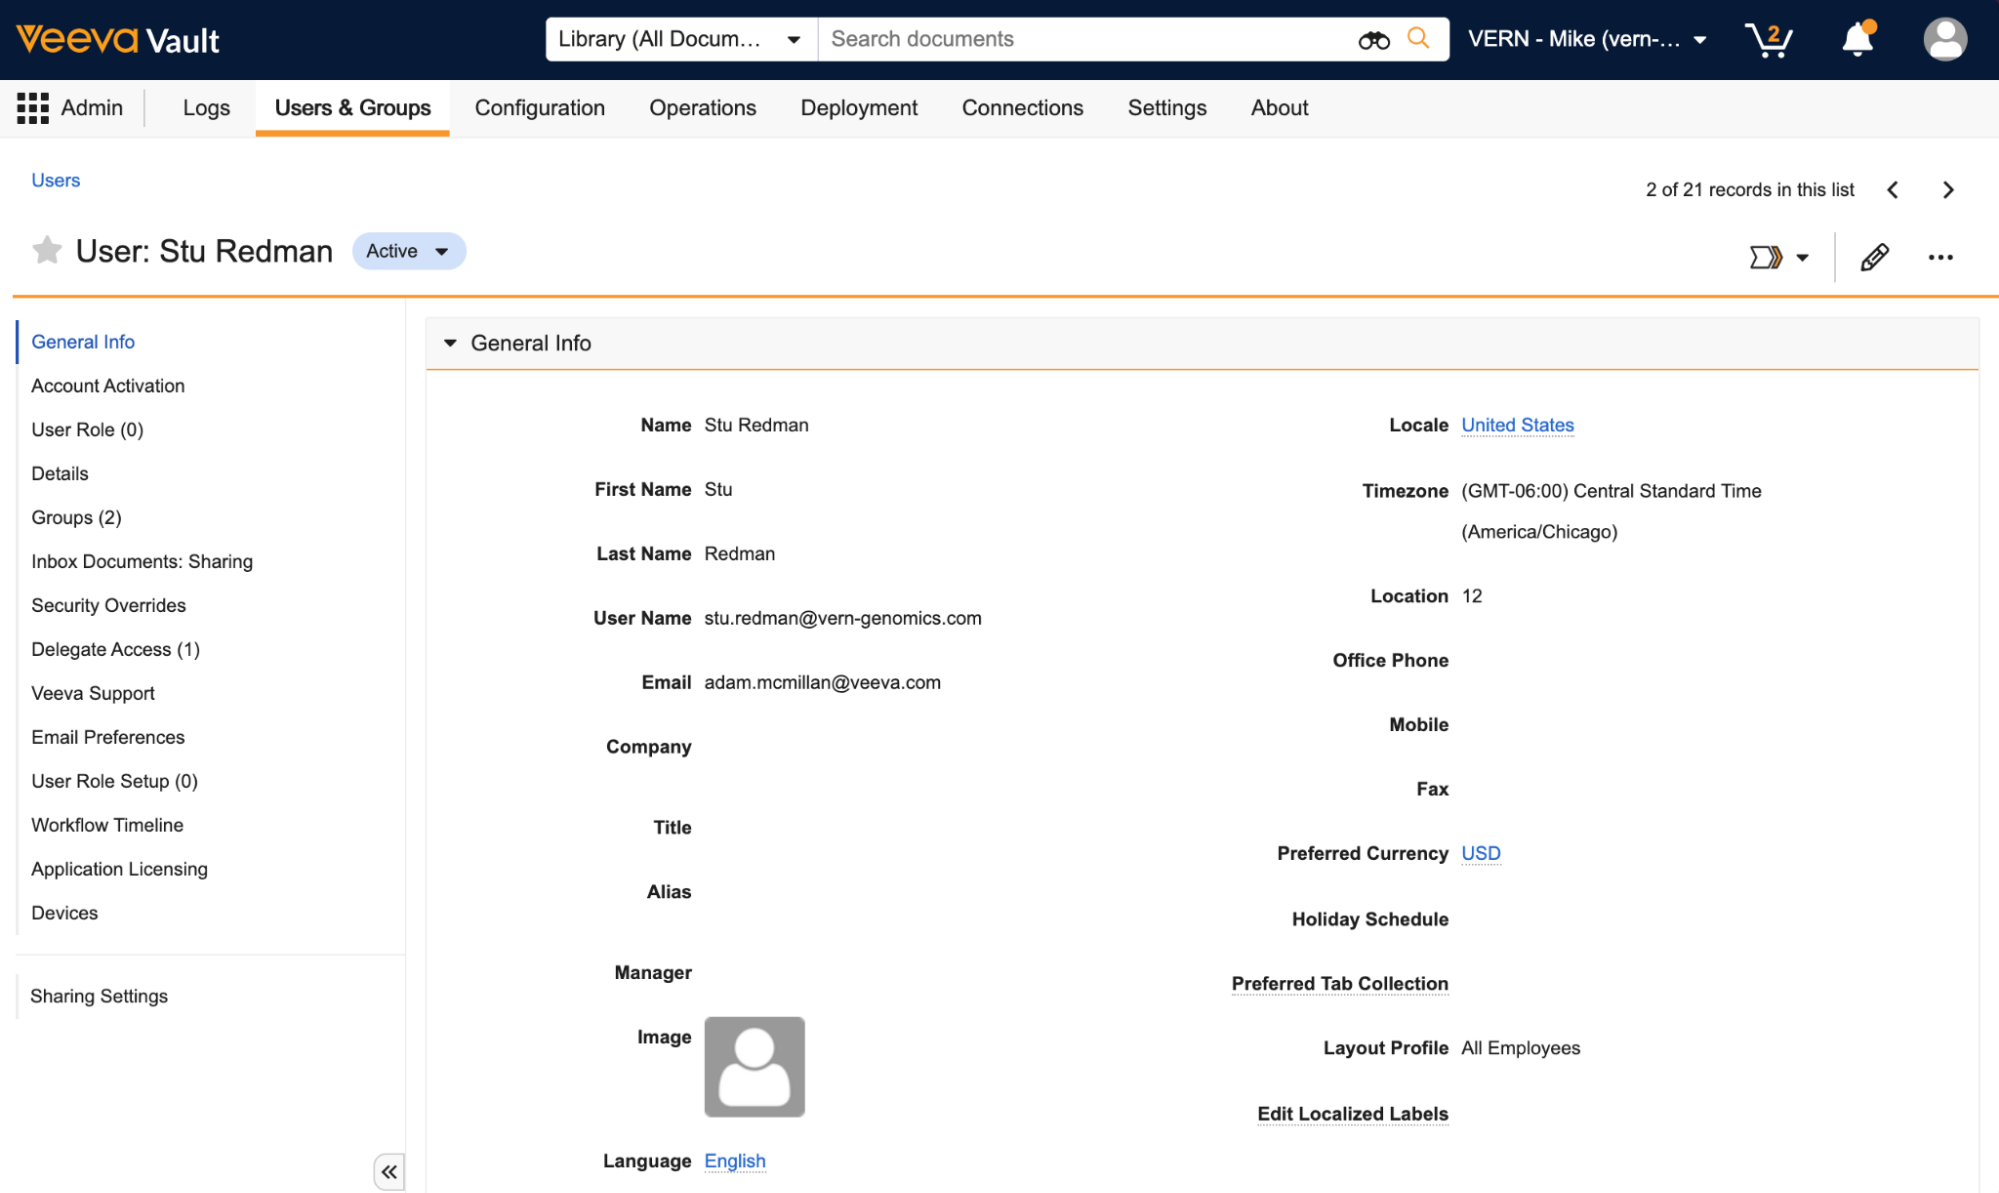Click the Users breadcrumb link
The height and width of the screenshot is (1193, 1999).
pyautogui.click(x=55, y=180)
